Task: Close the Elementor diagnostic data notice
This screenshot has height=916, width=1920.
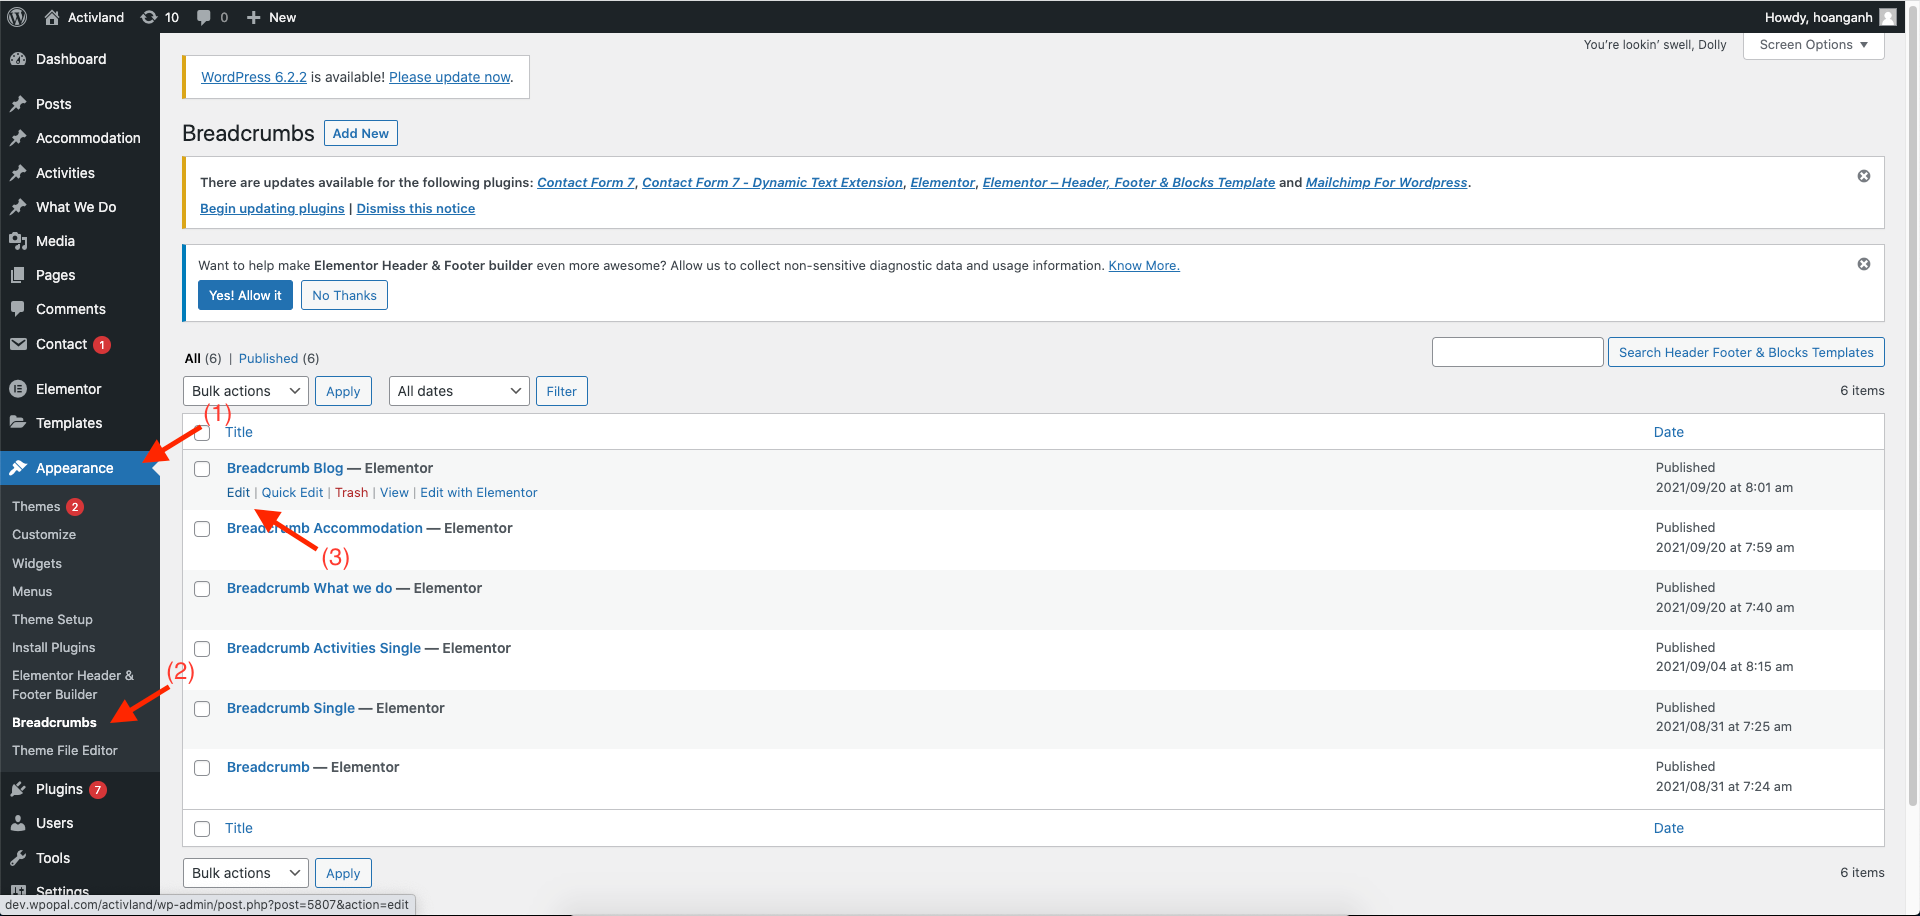Action: [x=1863, y=264]
